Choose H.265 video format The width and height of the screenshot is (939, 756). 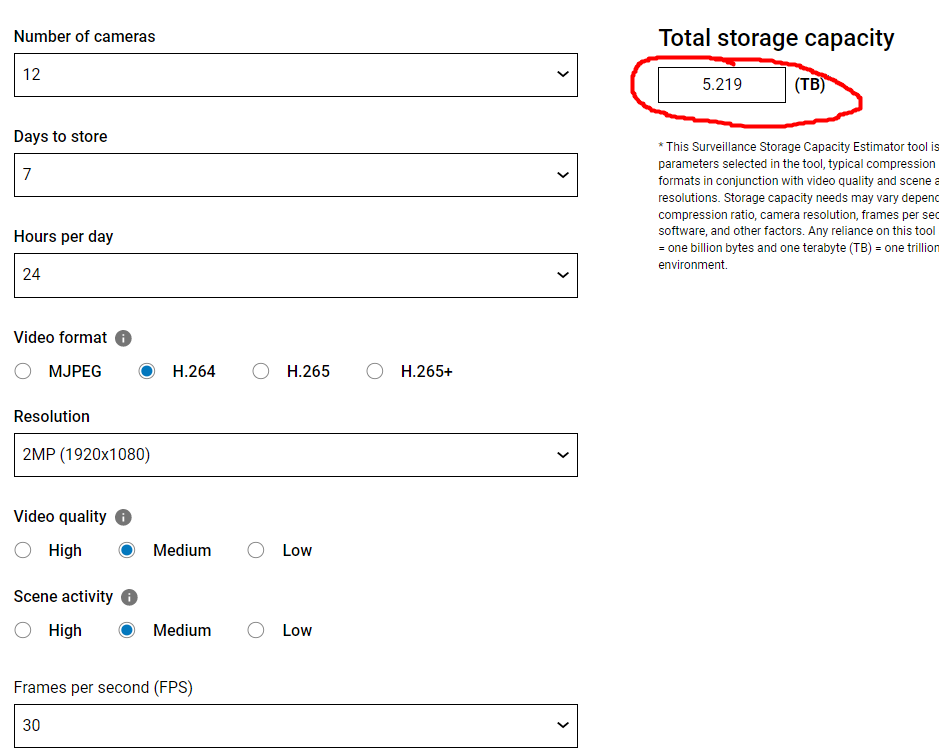(261, 371)
